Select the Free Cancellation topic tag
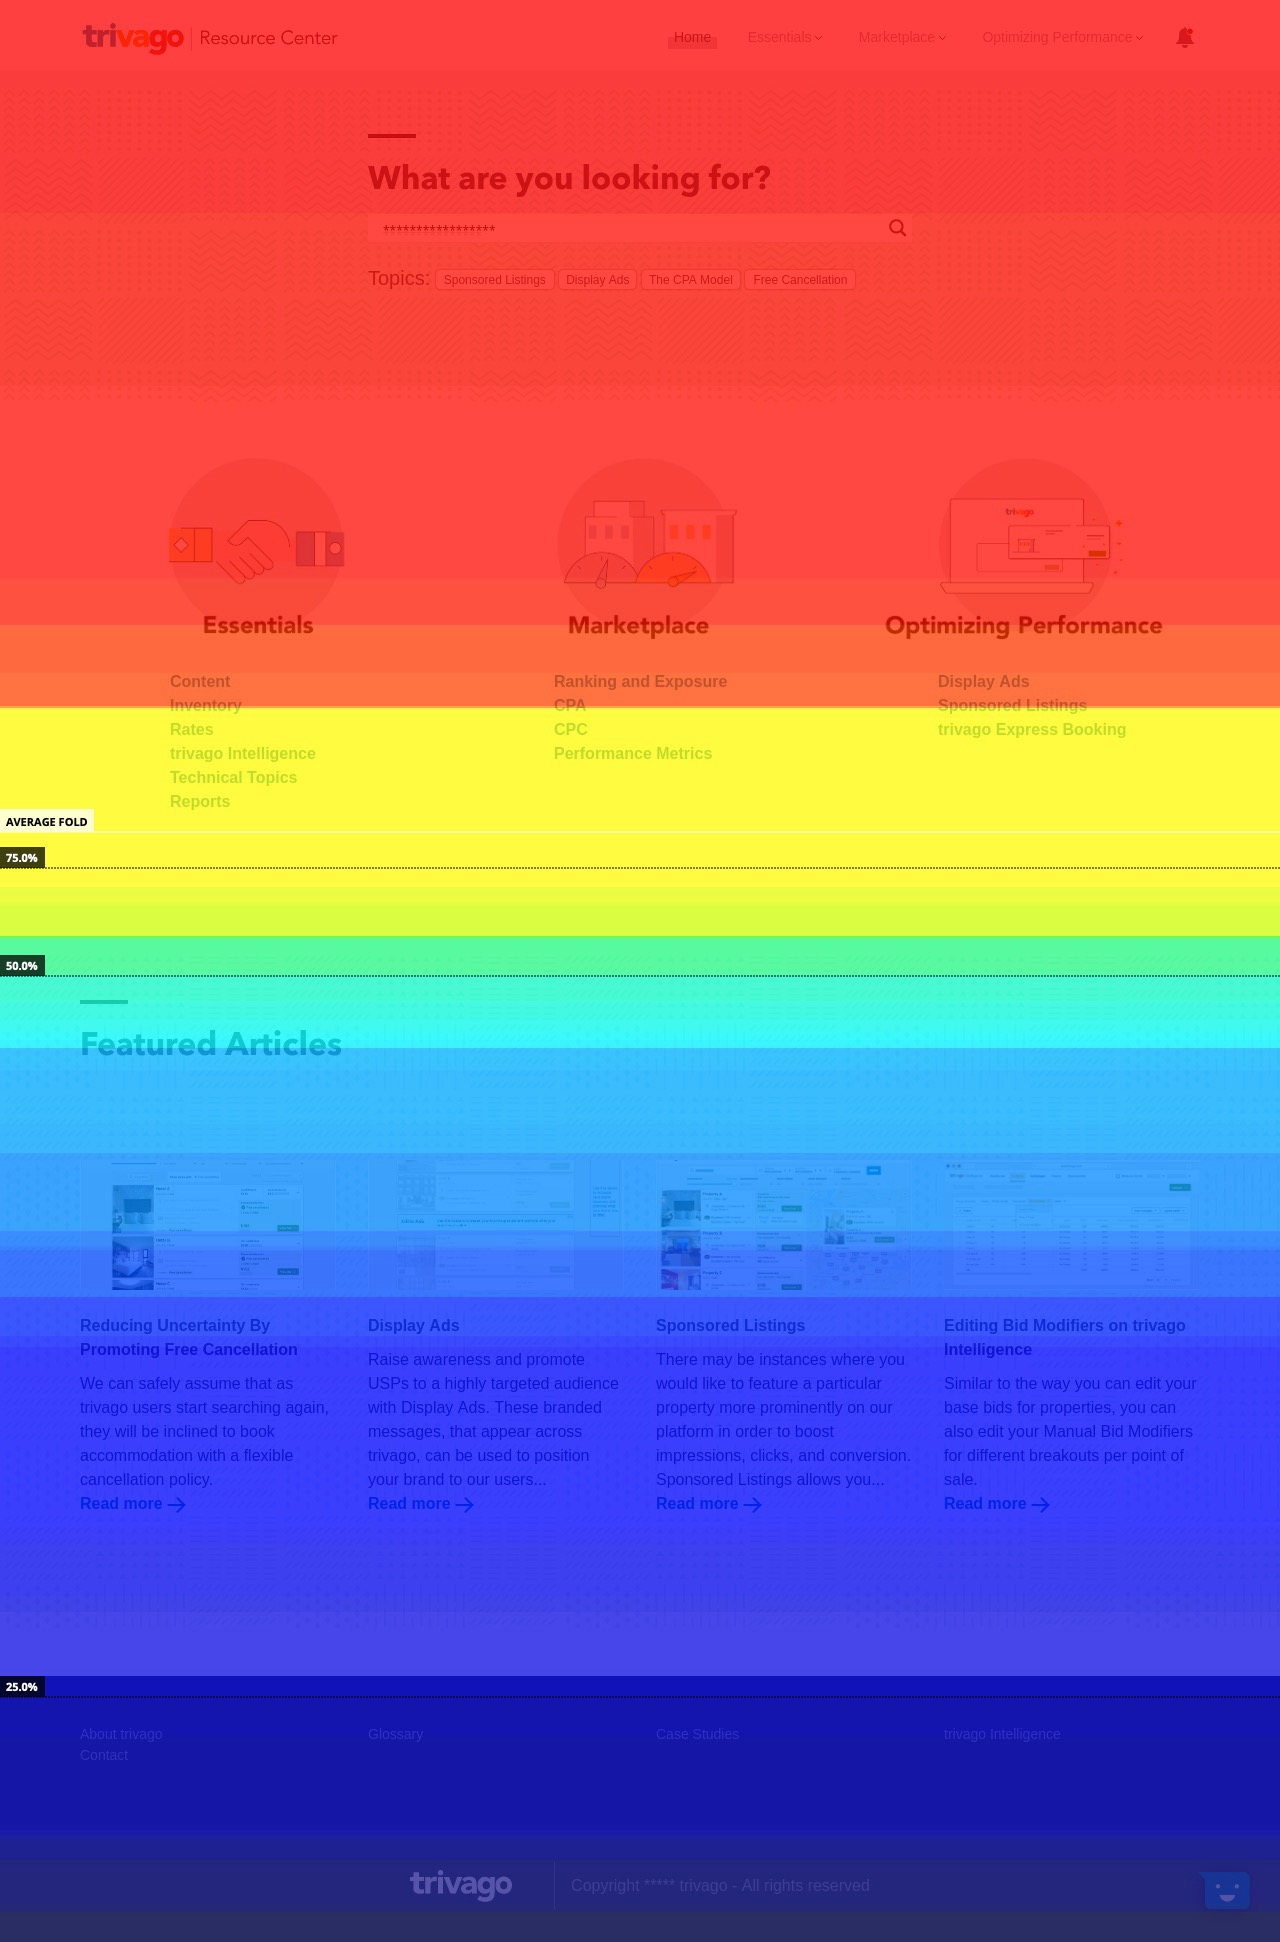Screen dimensions: 1280x1942 coord(800,280)
